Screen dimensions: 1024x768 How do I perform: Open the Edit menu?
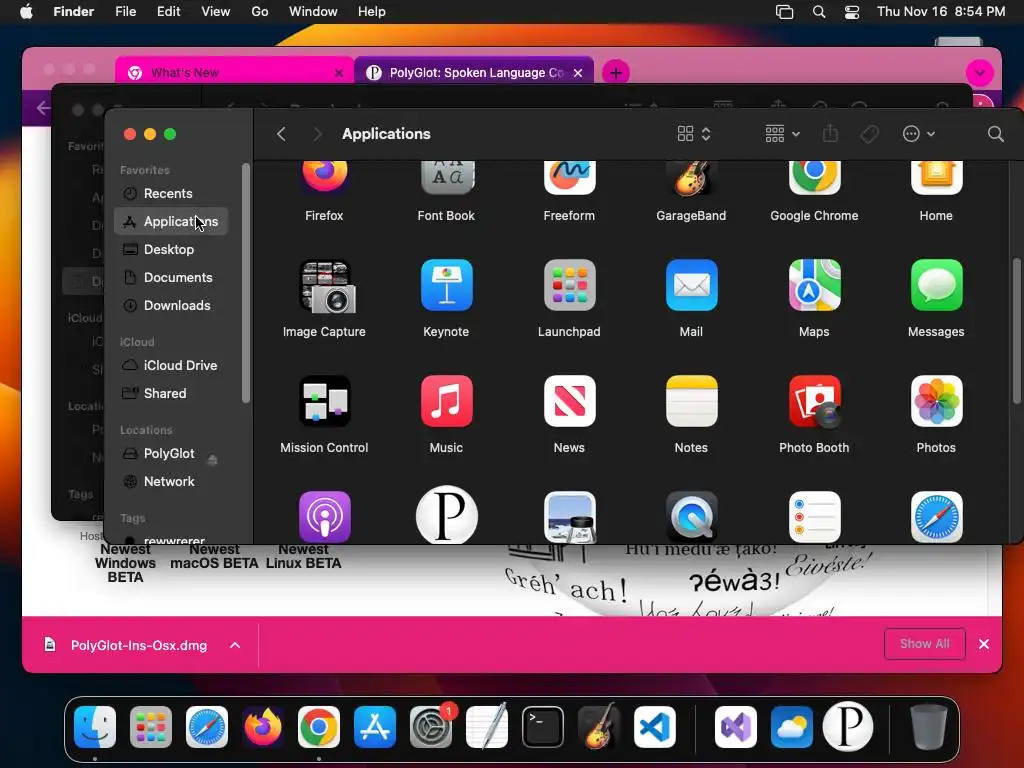click(x=168, y=11)
